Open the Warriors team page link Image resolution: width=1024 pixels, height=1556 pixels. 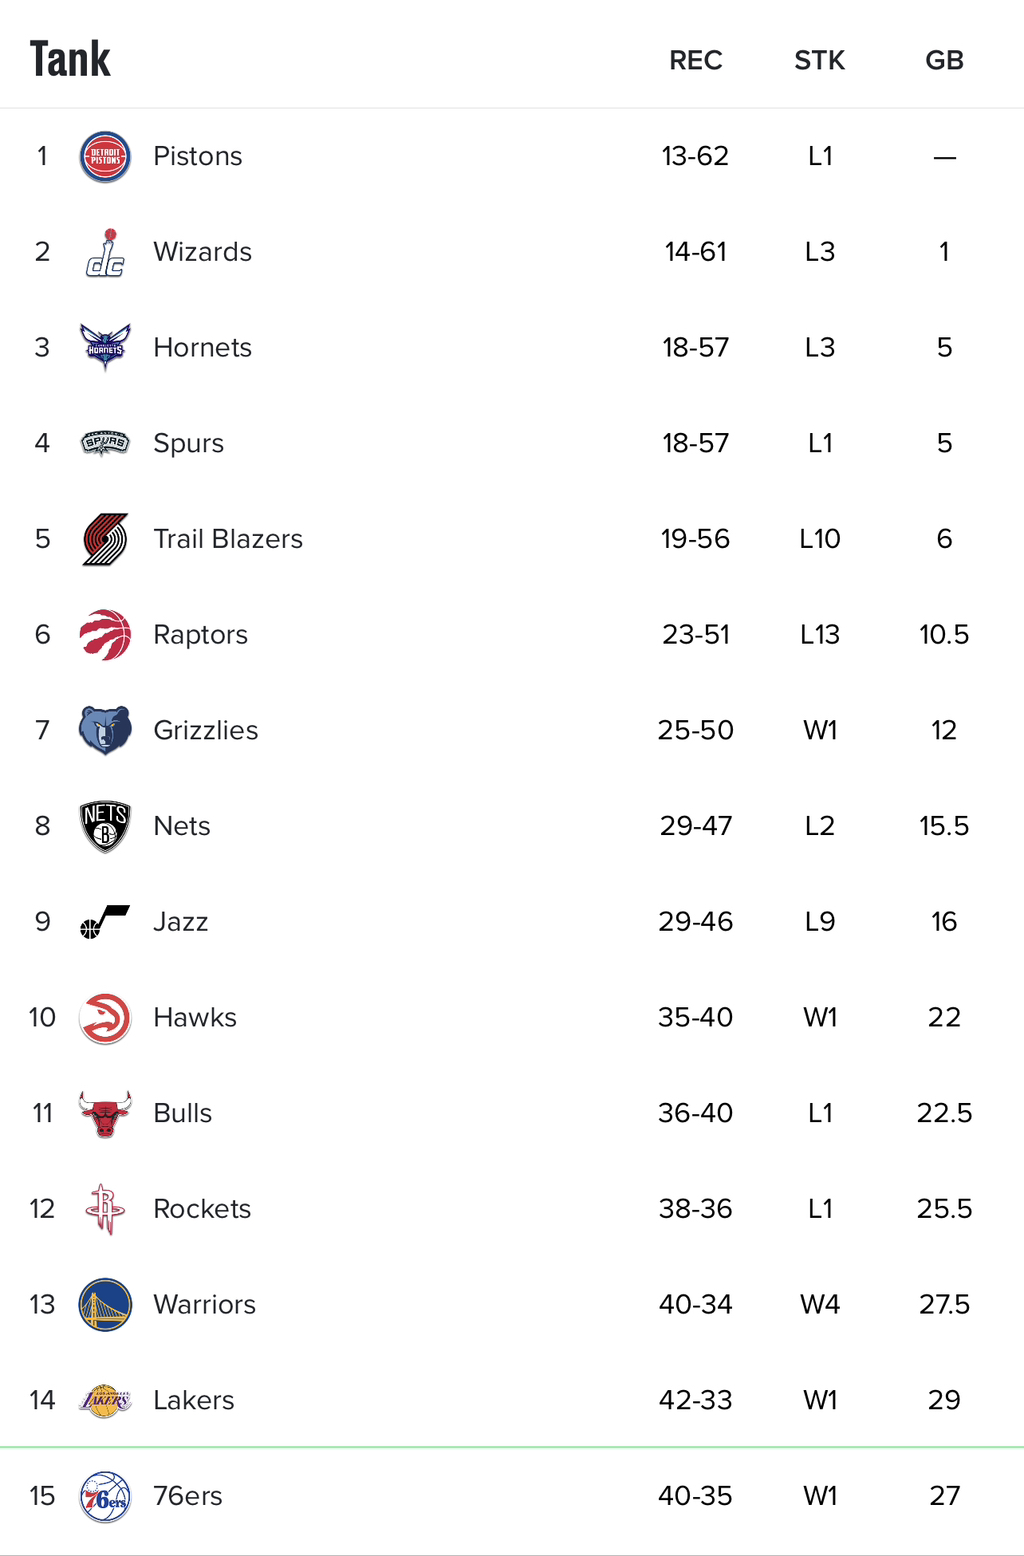pos(204,1305)
